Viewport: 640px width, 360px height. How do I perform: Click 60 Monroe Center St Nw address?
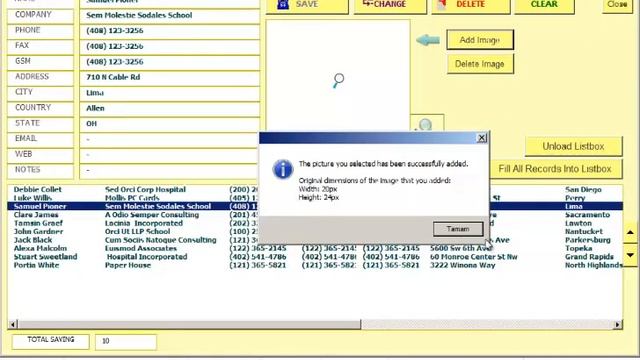point(473,257)
